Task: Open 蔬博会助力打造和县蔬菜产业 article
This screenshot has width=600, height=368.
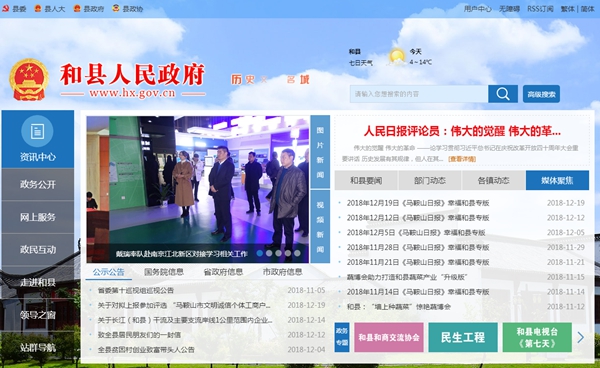Action: (x=407, y=277)
